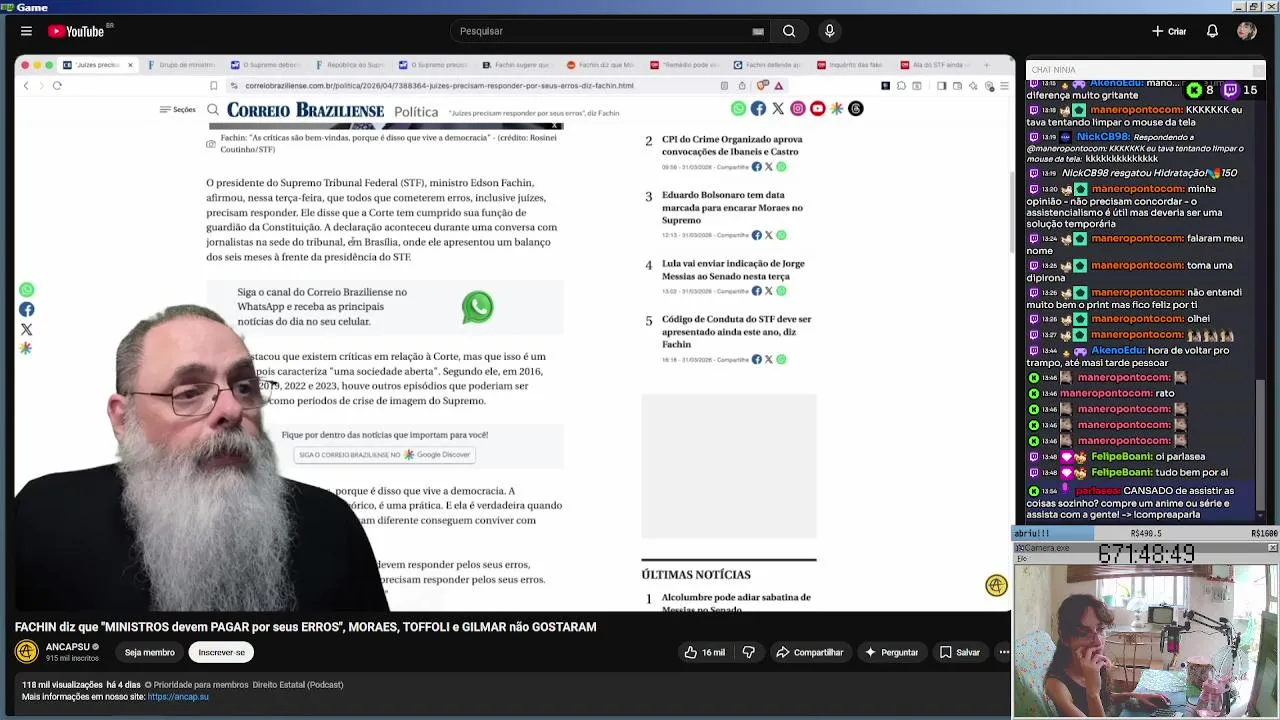1280x720 pixels.
Task: Like the video with 16 mil
Action: click(704, 652)
